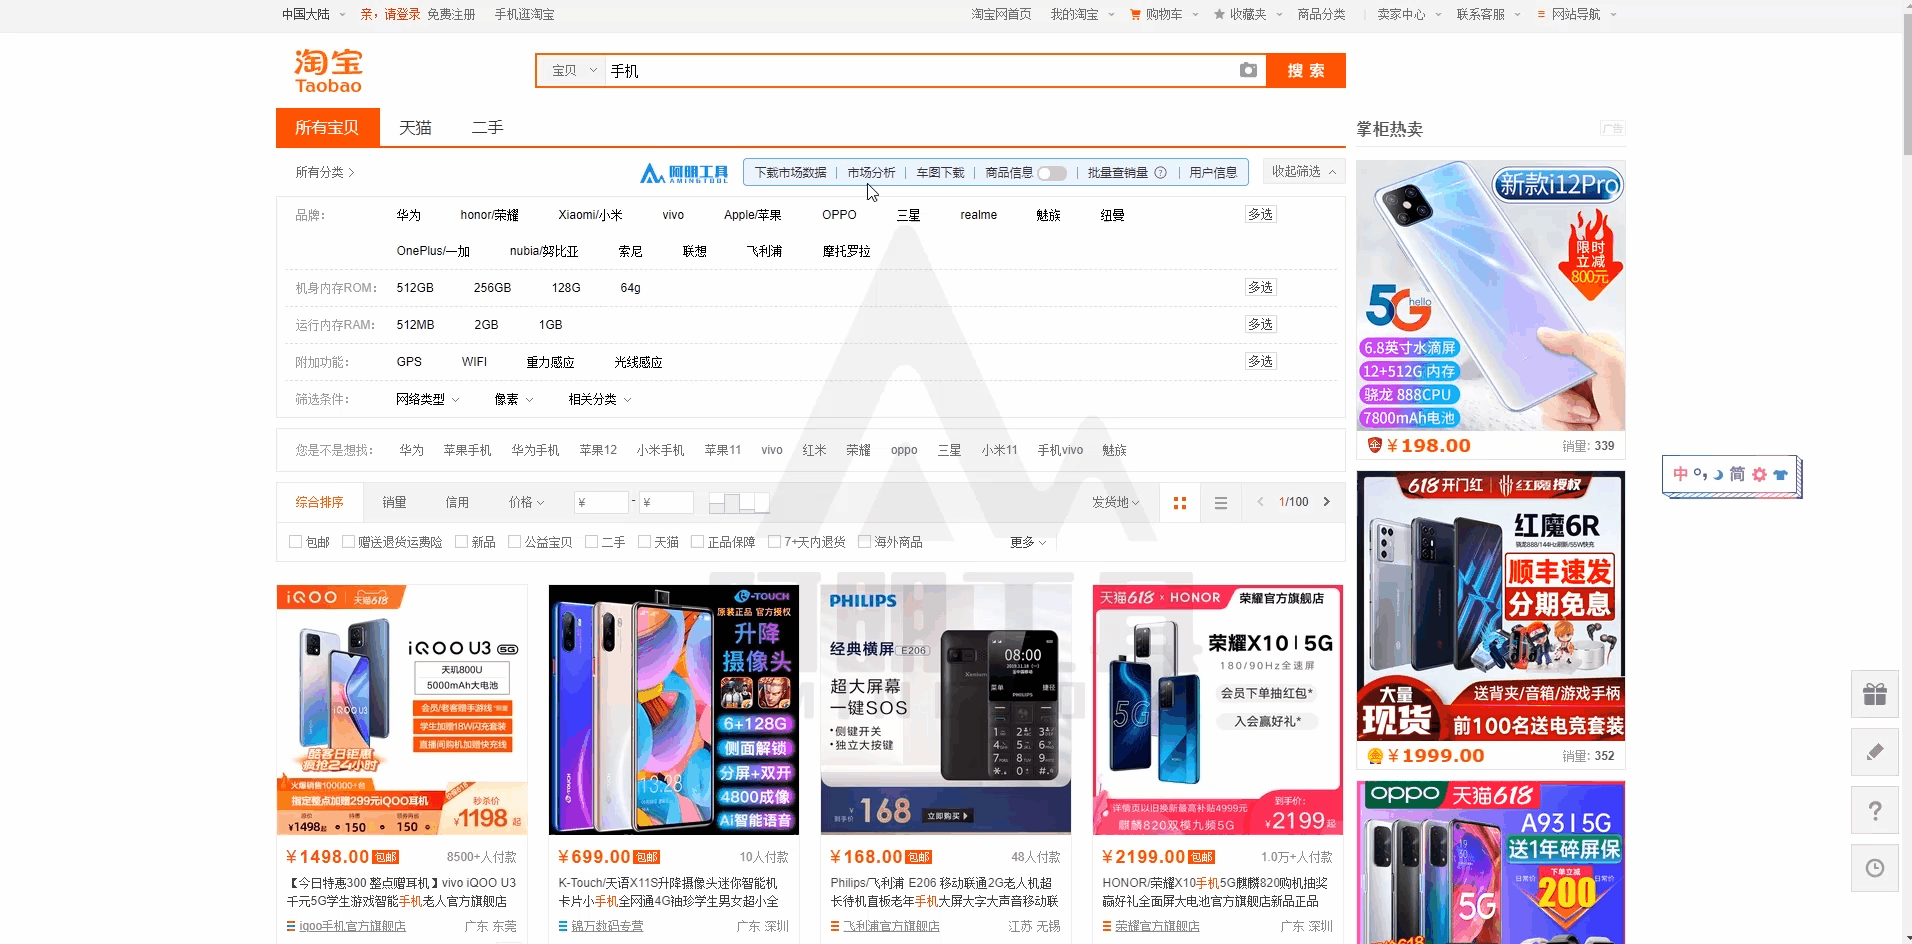This screenshot has height=944, width=1912.
Task: Check the 海外商品 checkbox
Action: (x=864, y=541)
